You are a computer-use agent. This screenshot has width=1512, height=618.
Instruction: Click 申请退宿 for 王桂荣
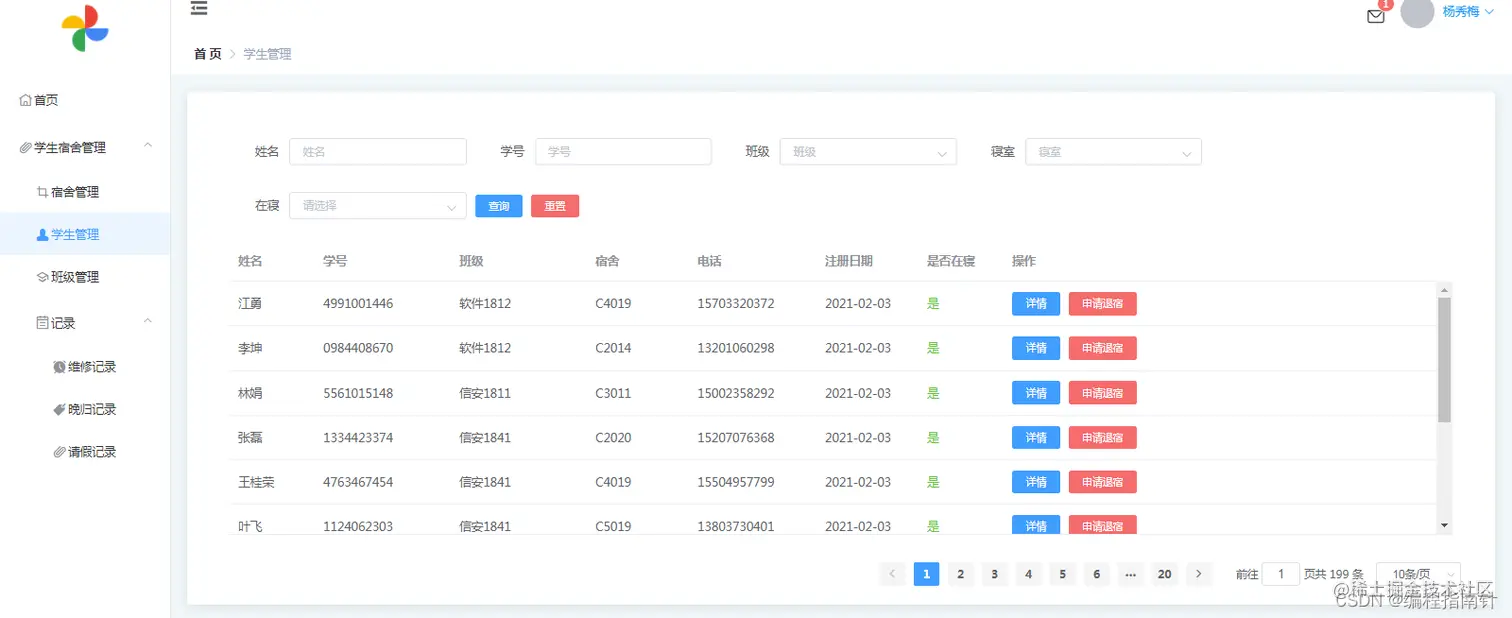tap(1103, 482)
